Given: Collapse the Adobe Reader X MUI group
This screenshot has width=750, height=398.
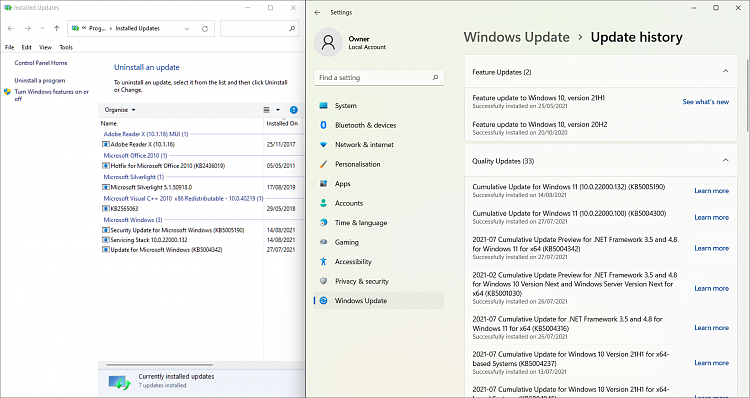Looking at the screenshot, I should click(146, 134).
